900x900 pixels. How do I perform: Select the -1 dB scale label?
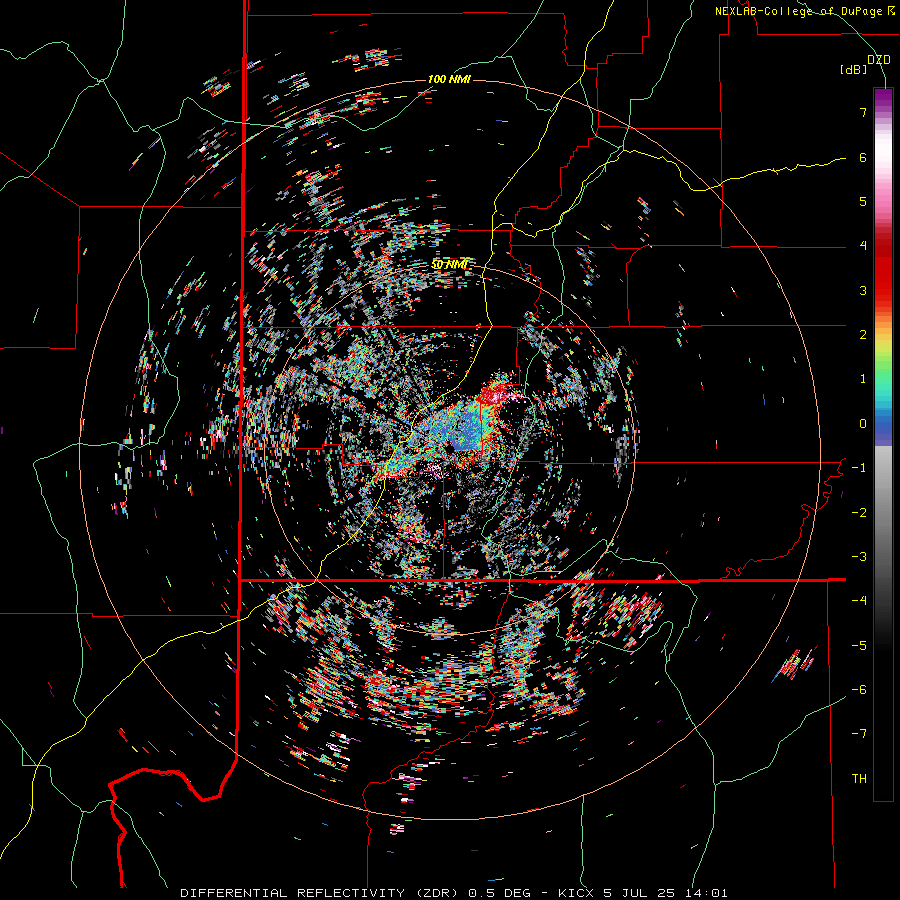[x=859, y=468]
